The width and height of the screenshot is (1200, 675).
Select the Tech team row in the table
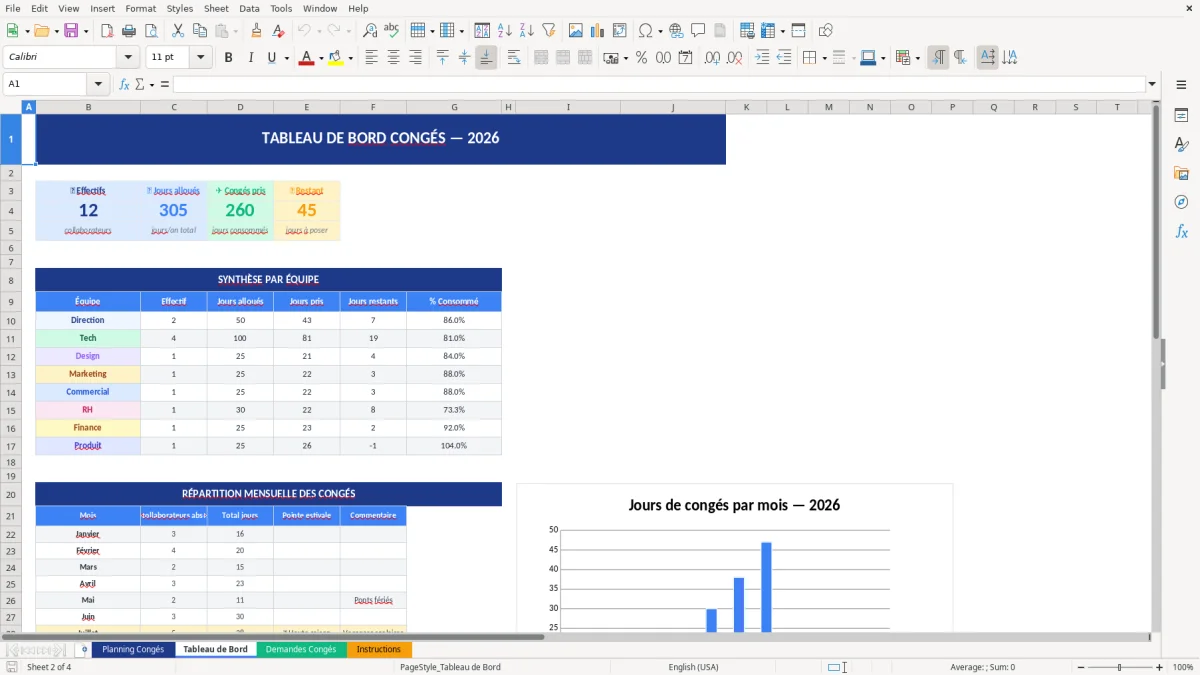(x=88, y=338)
